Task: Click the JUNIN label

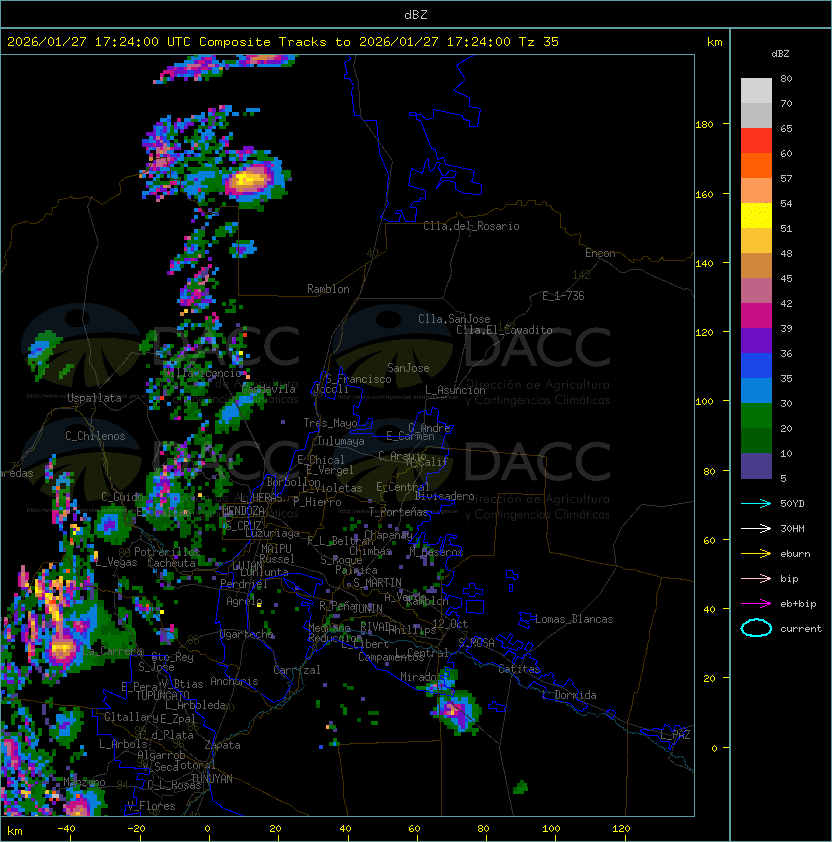Action: pyautogui.click(x=368, y=608)
